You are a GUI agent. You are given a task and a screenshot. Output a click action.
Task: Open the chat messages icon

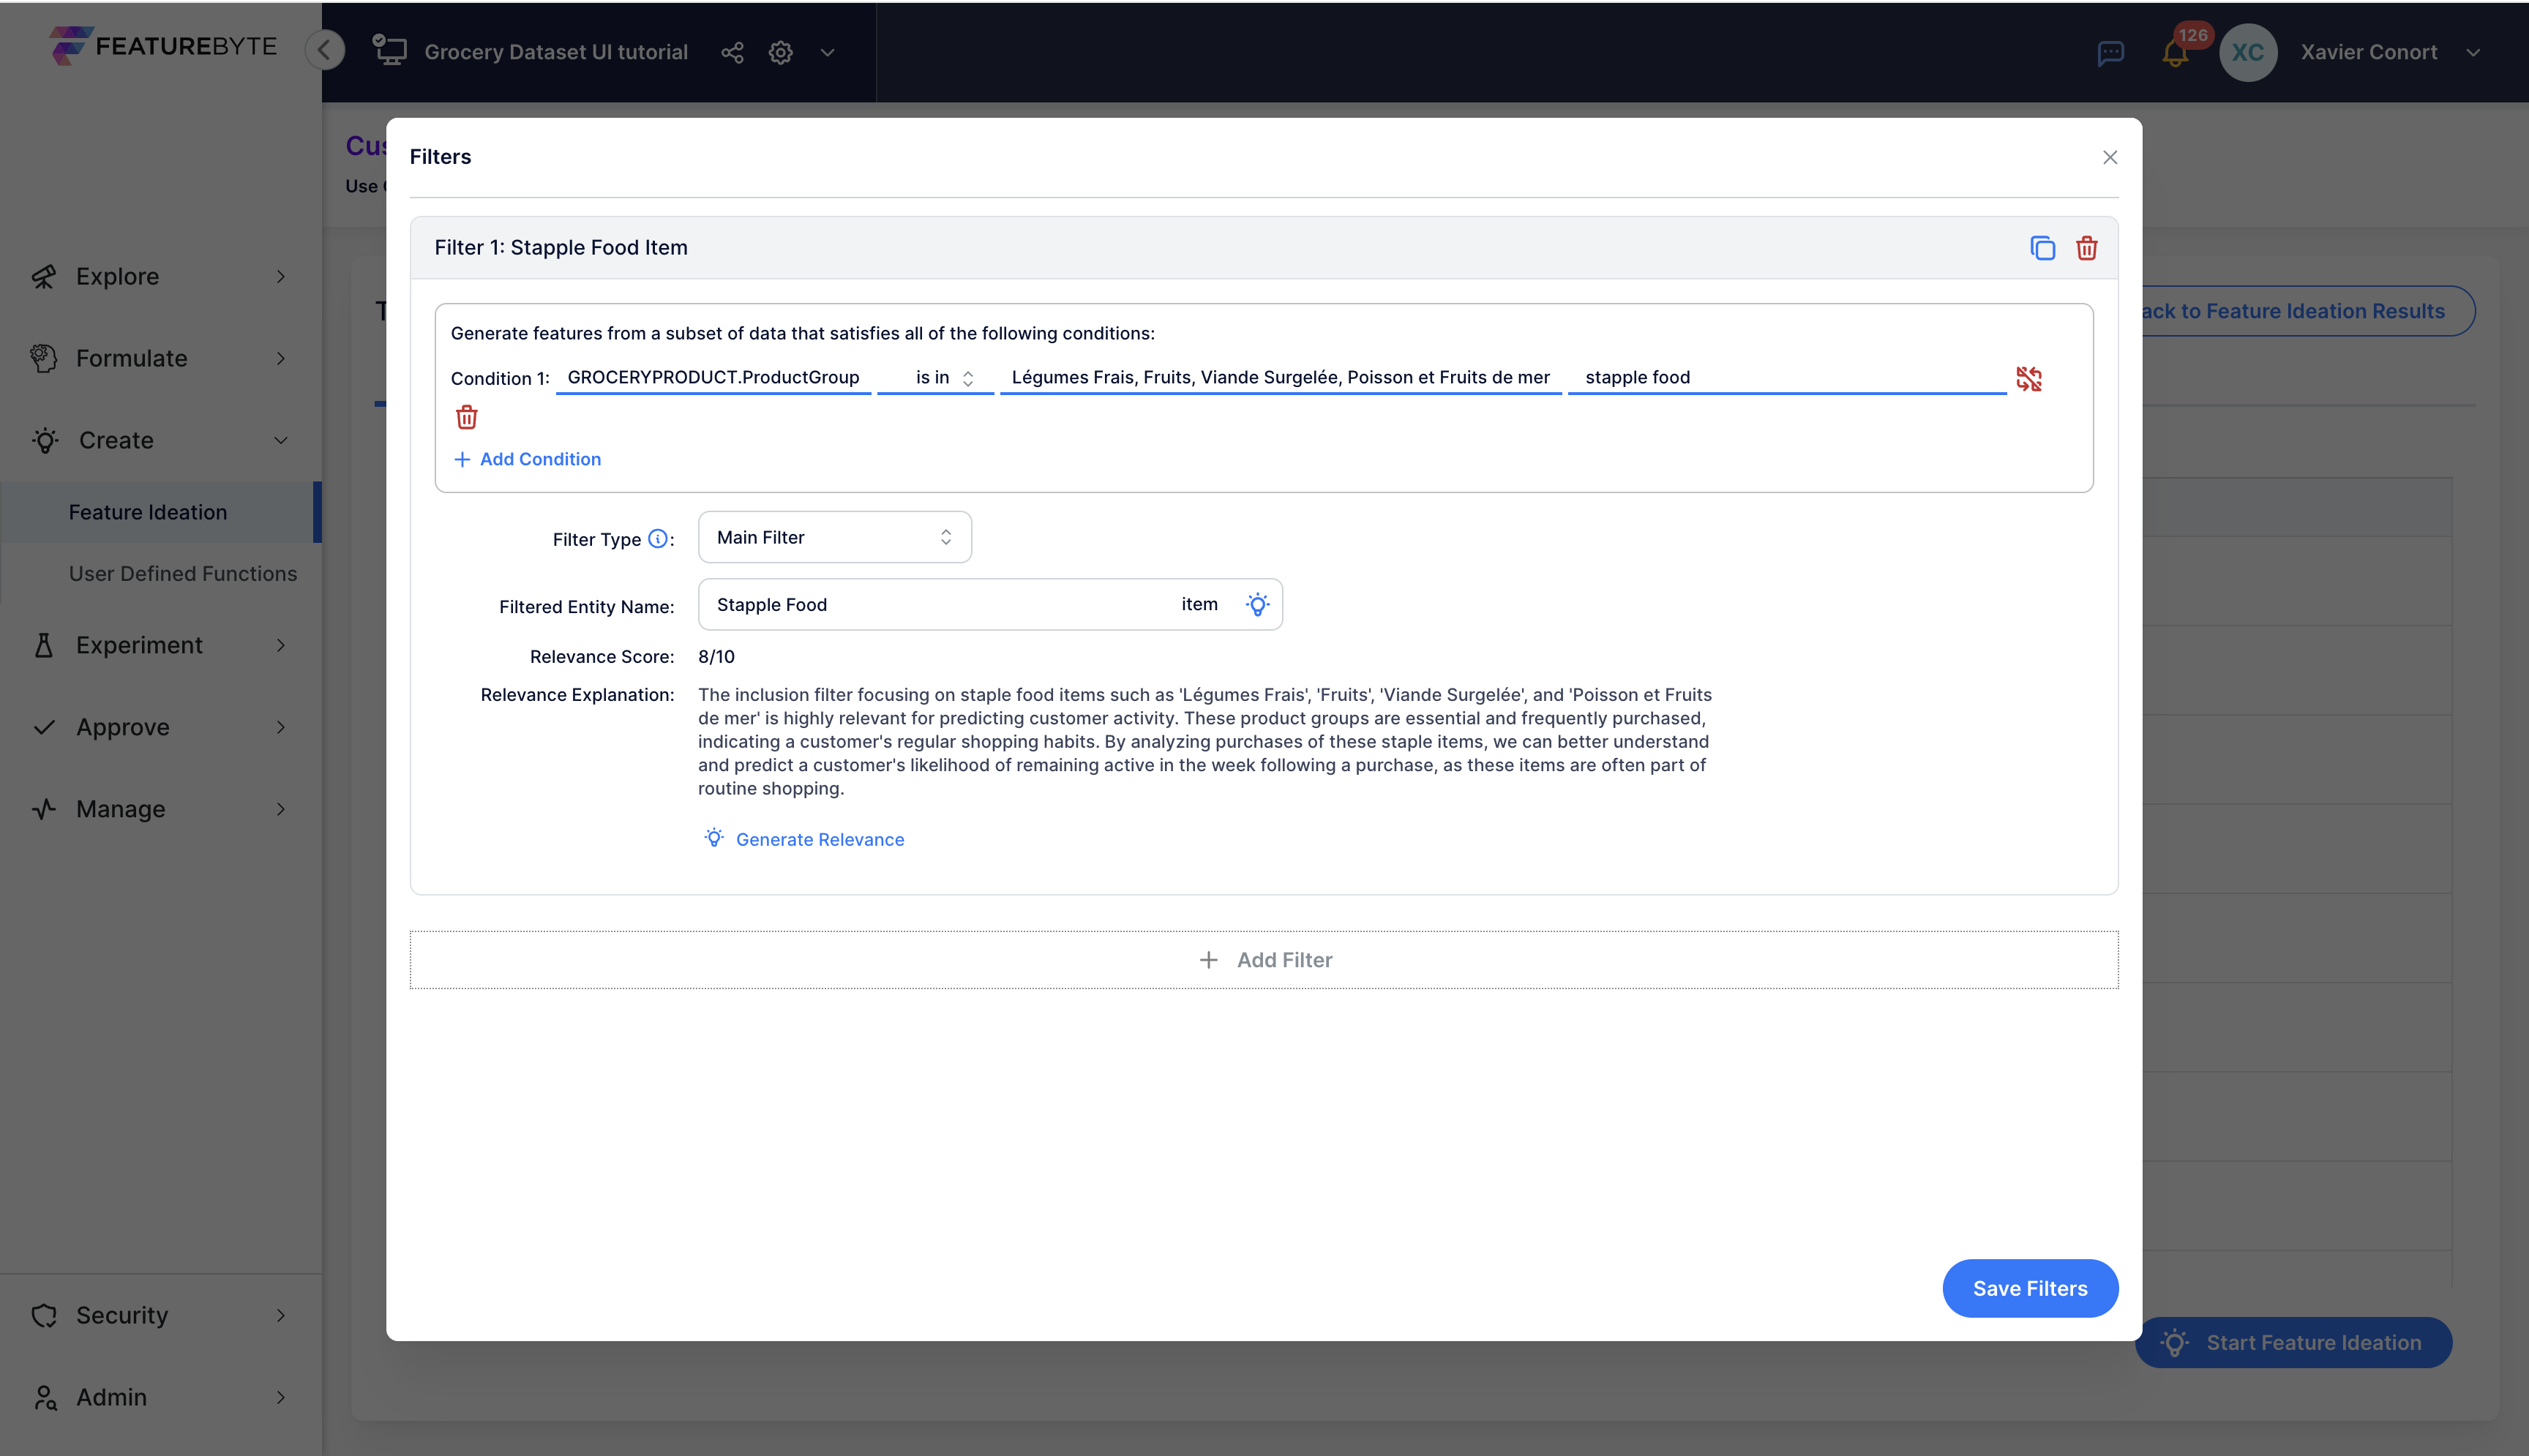pos(2110,52)
